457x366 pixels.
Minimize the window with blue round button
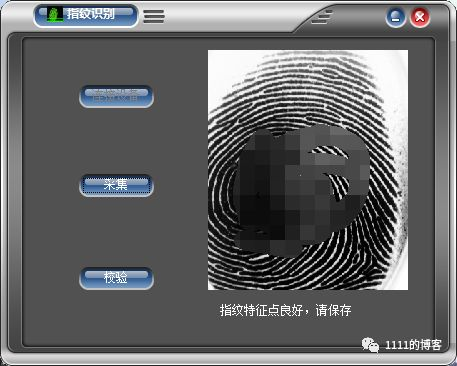pos(396,17)
